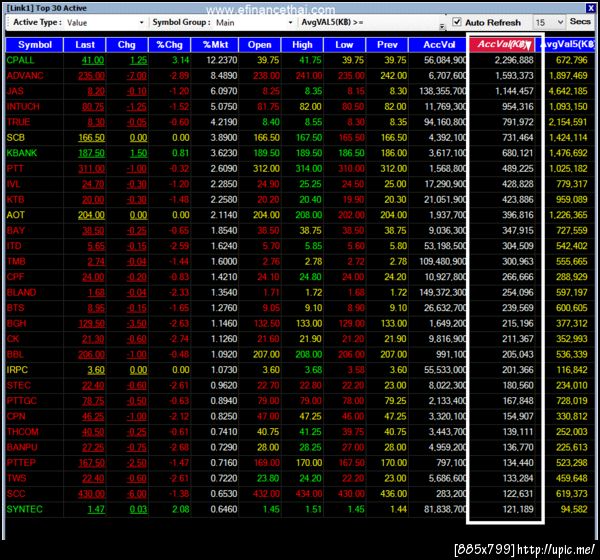This screenshot has width=600, height=560.
Task: Click SCC's last price 430.00
Action: (x=91, y=495)
